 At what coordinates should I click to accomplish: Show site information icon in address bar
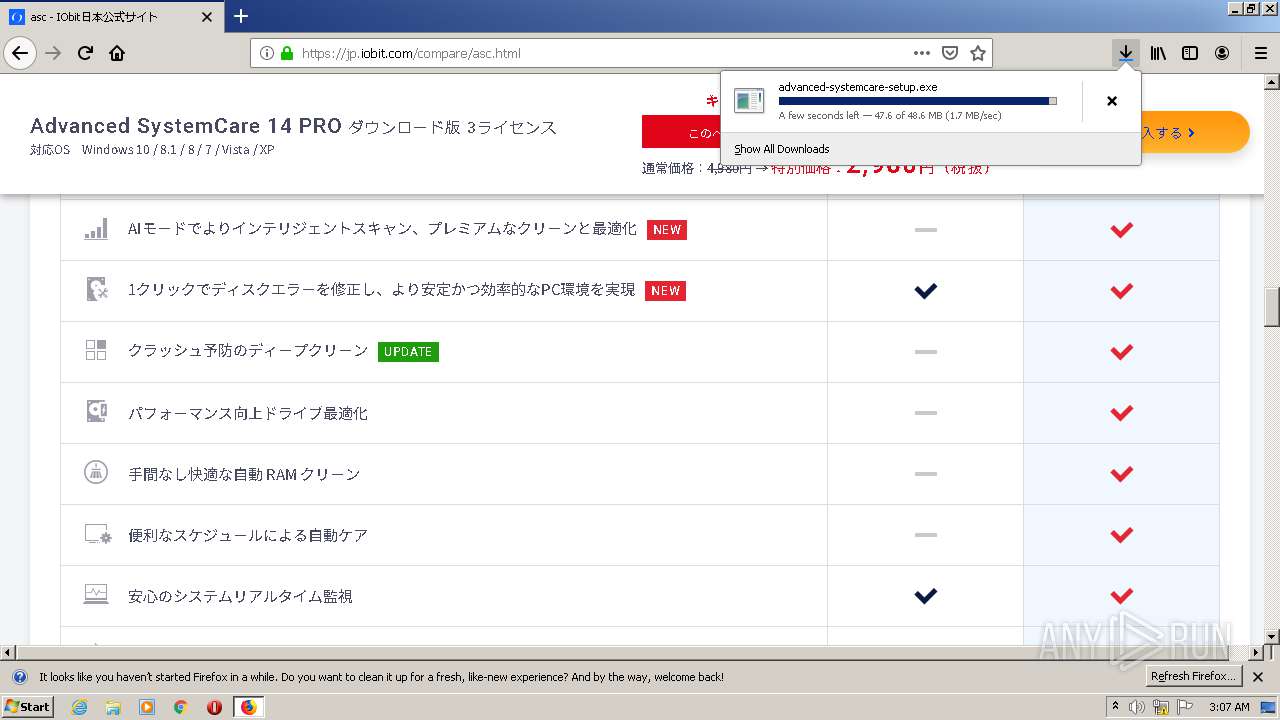267,53
